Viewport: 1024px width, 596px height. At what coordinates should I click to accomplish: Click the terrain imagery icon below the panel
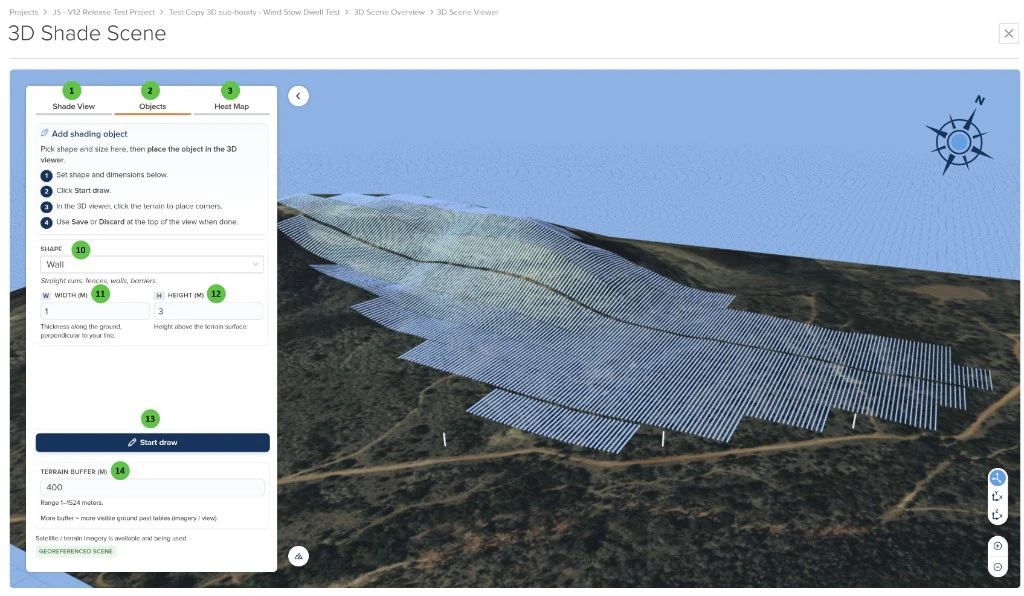298,555
